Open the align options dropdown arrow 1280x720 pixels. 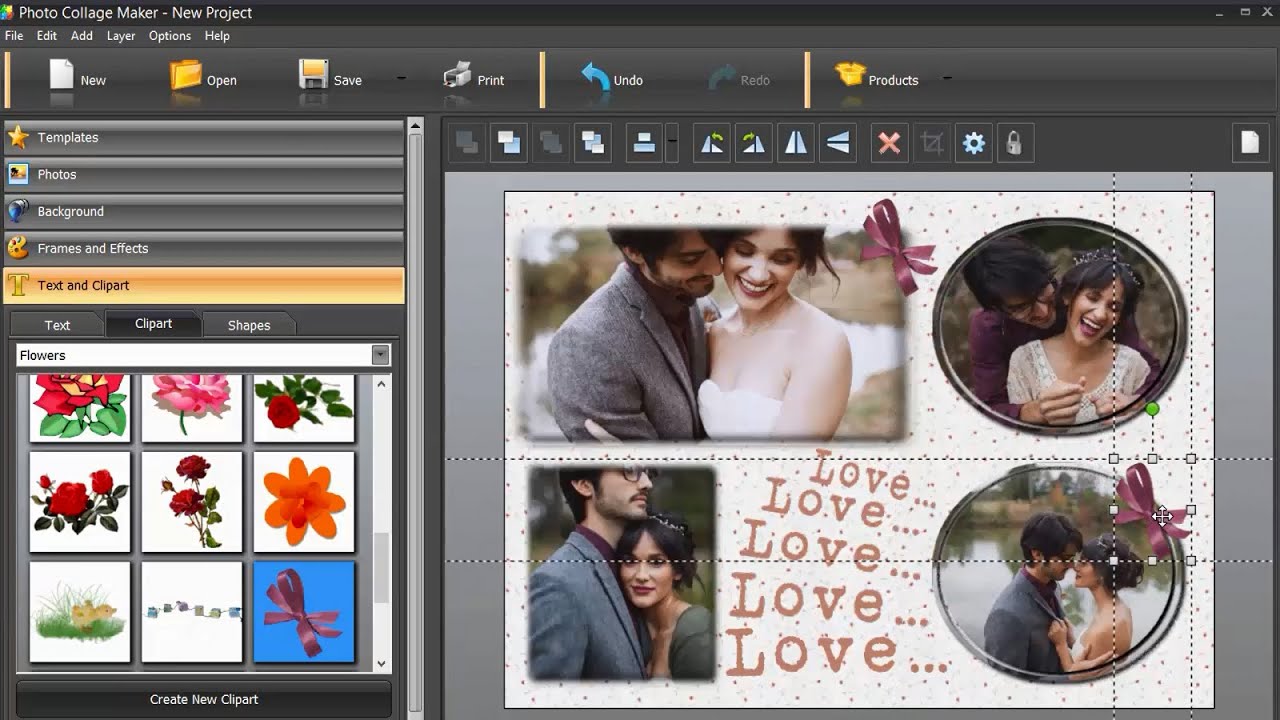pos(672,143)
